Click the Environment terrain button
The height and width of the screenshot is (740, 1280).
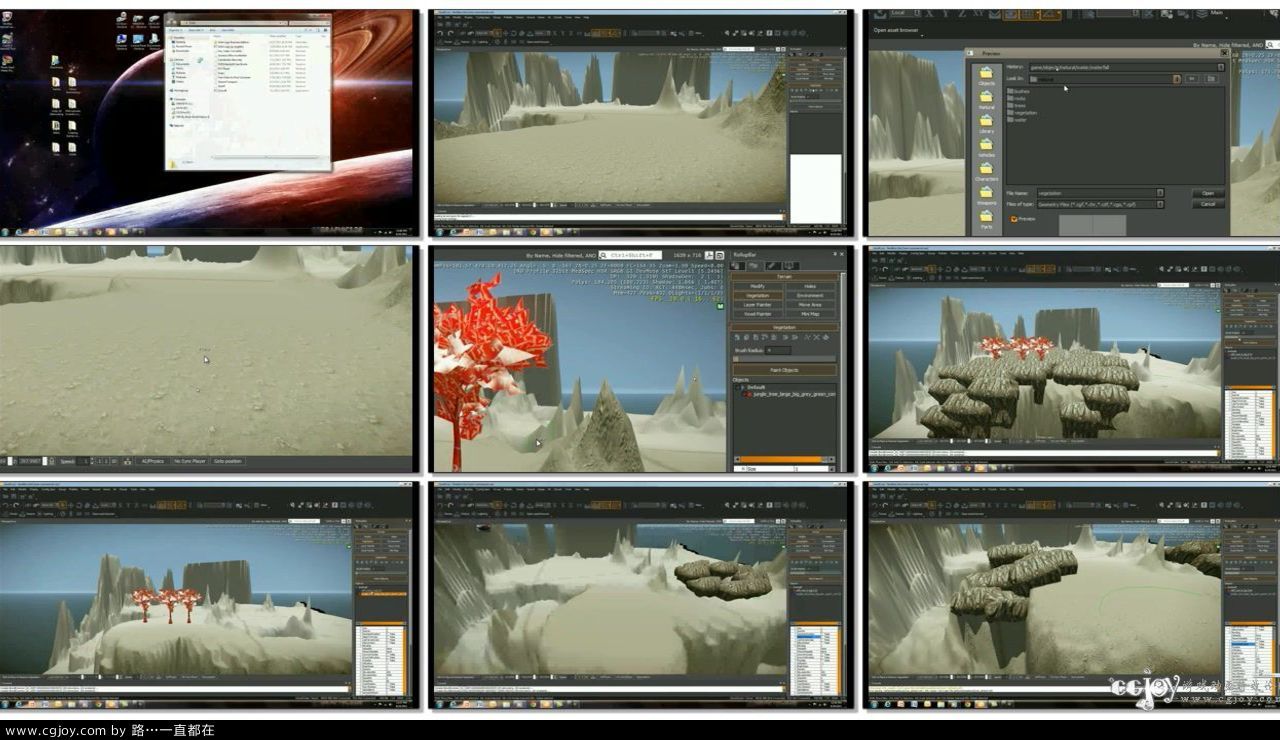810,296
